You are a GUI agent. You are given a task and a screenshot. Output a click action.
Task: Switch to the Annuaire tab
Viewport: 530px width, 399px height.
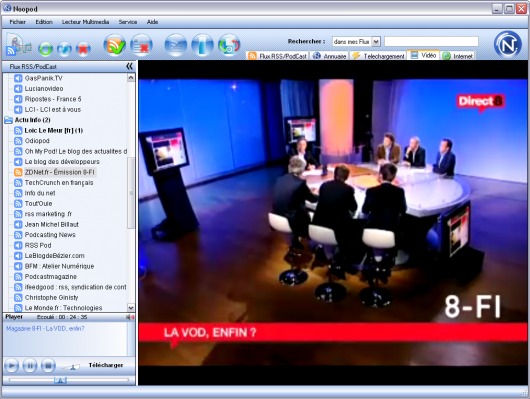pos(330,56)
